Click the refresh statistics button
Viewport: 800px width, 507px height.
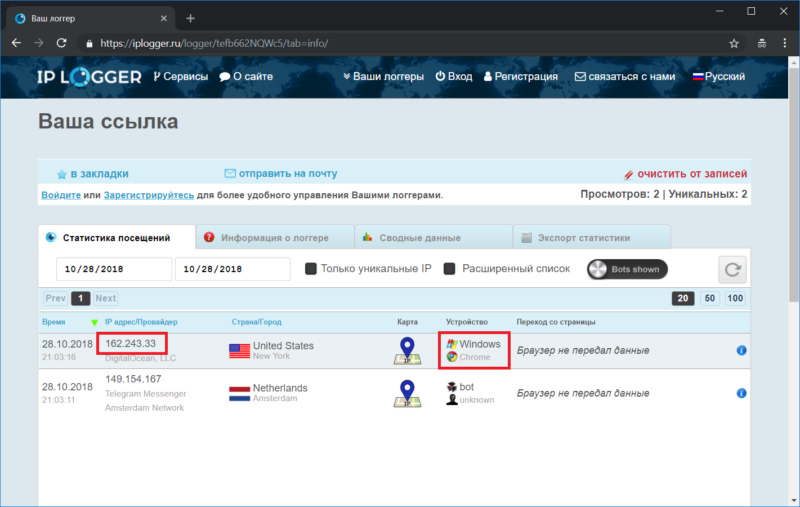[732, 269]
